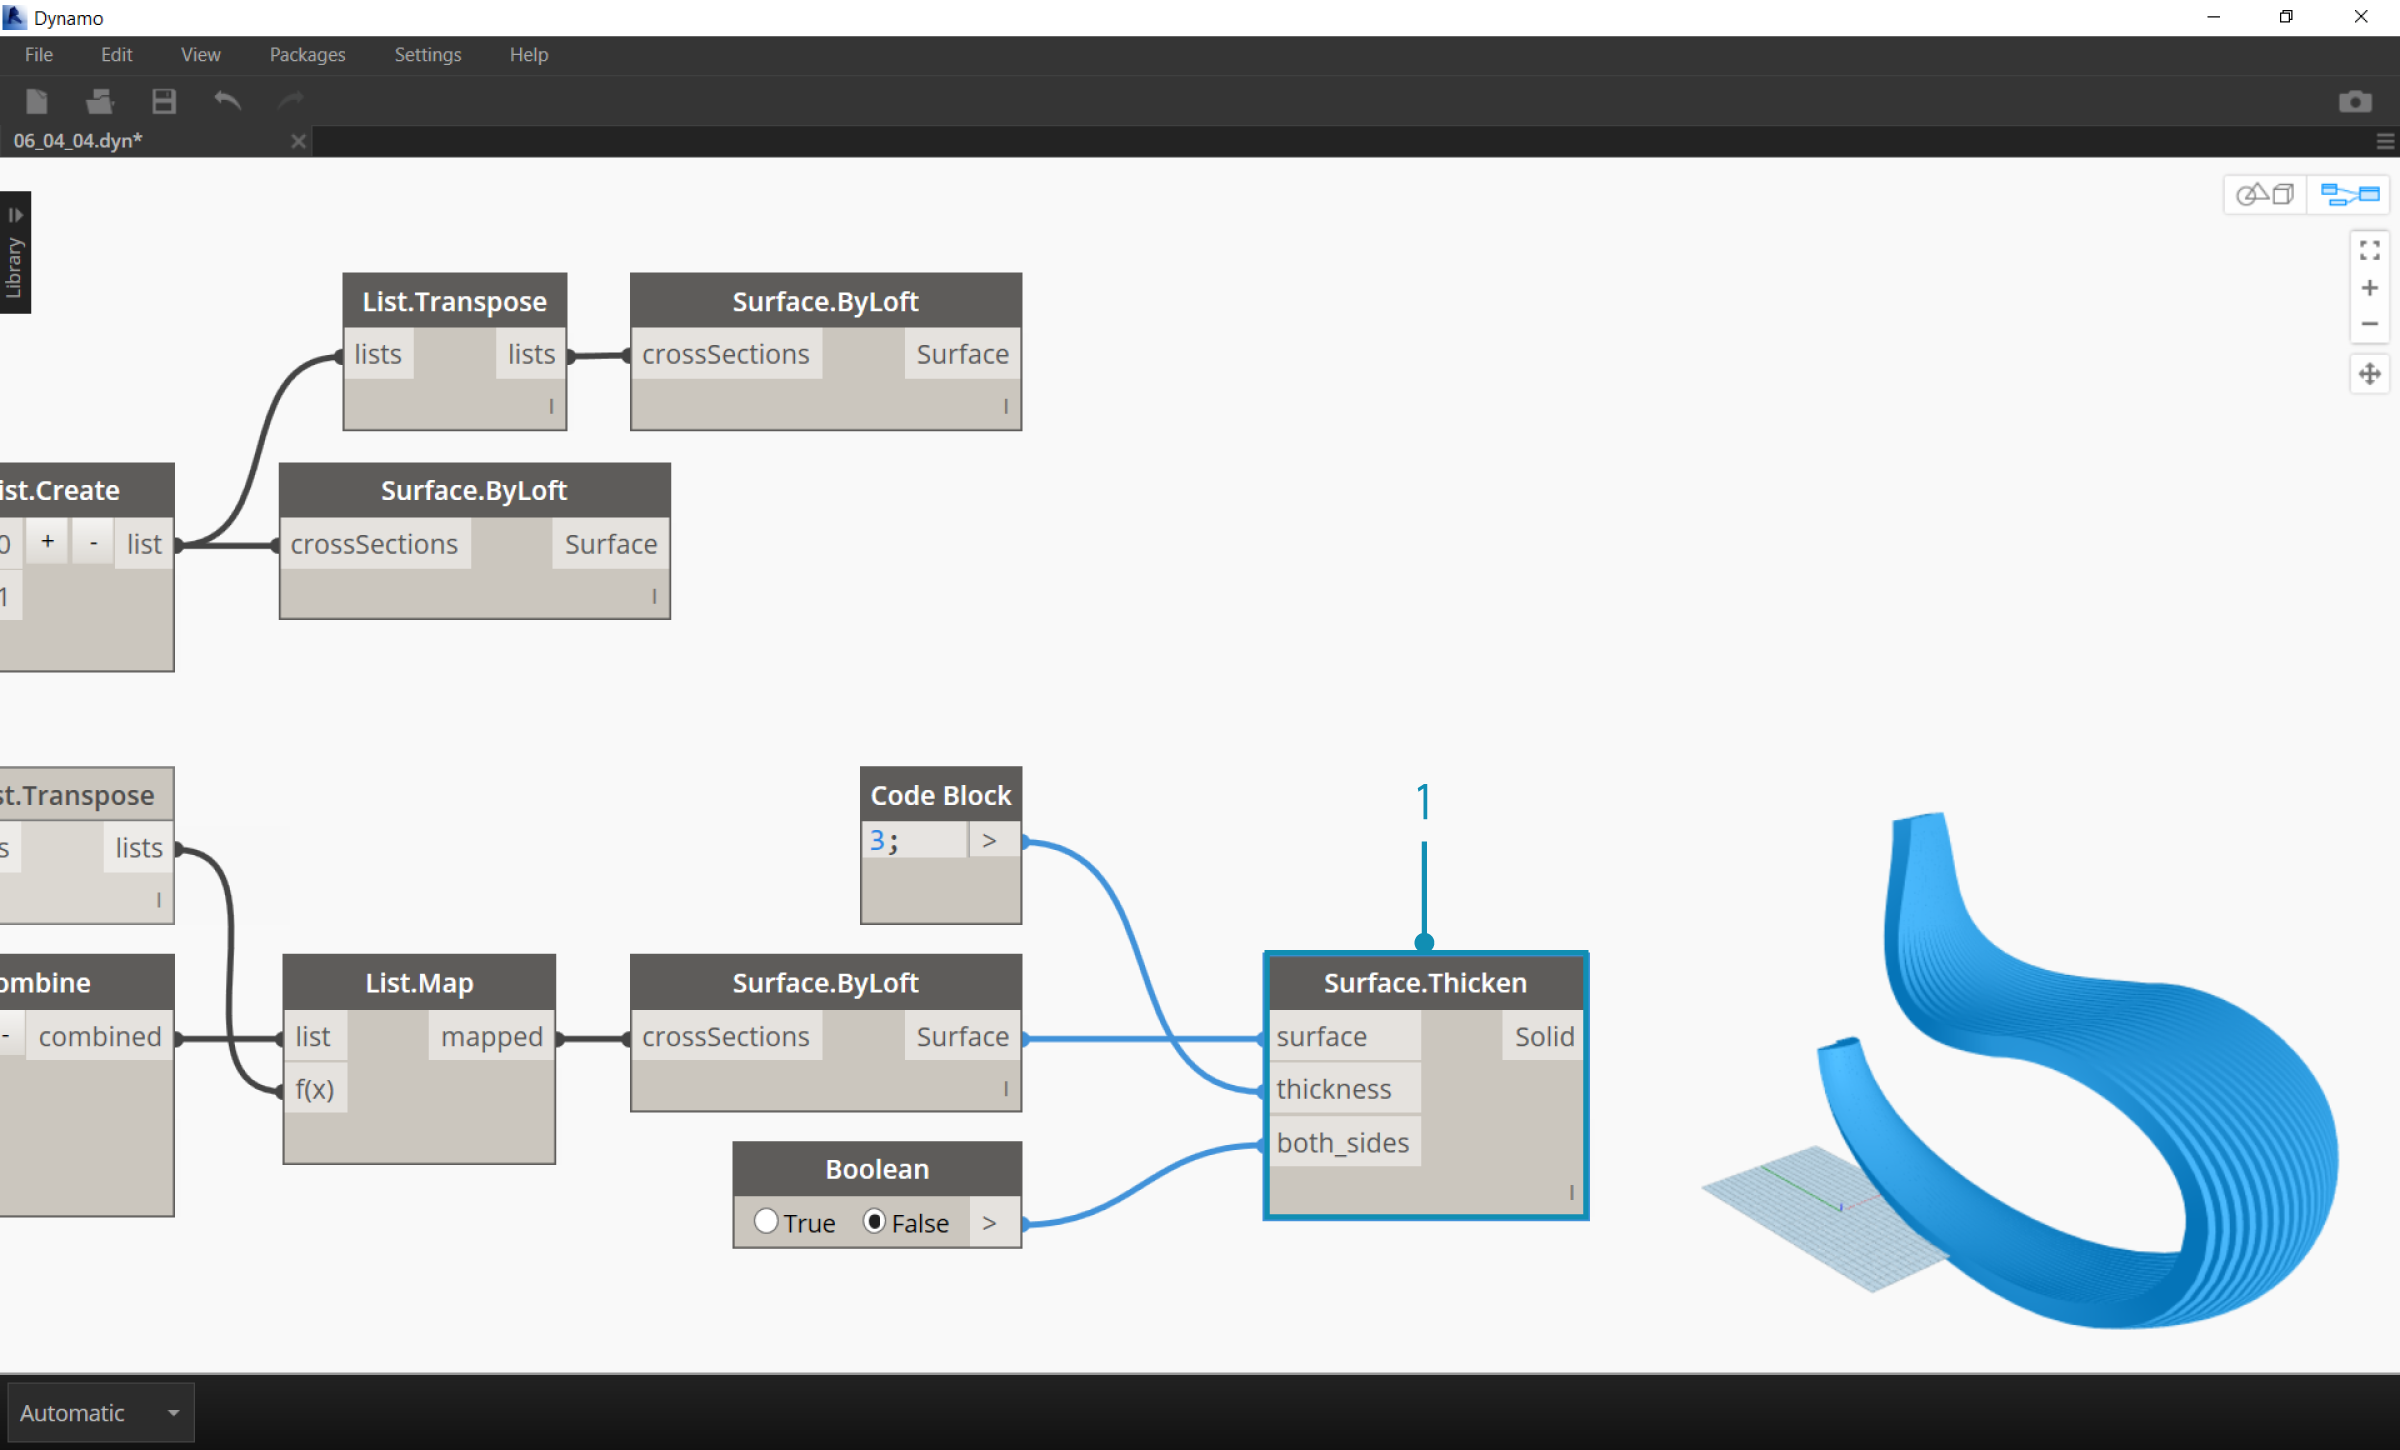Select the False radio button
This screenshot has height=1450, width=2400.
[874, 1221]
